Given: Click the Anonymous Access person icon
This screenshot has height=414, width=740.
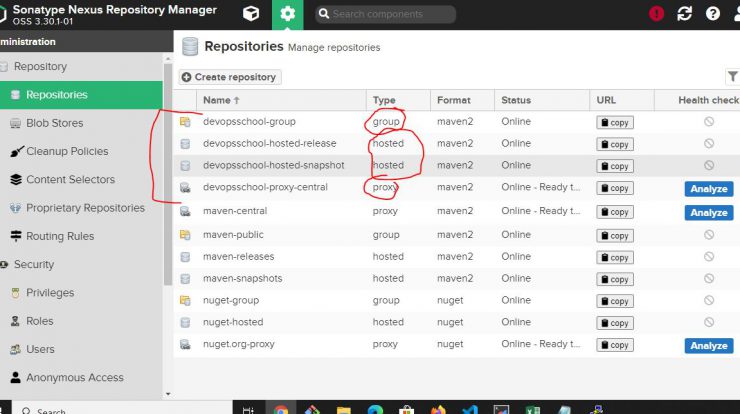Looking at the screenshot, I should (16, 378).
